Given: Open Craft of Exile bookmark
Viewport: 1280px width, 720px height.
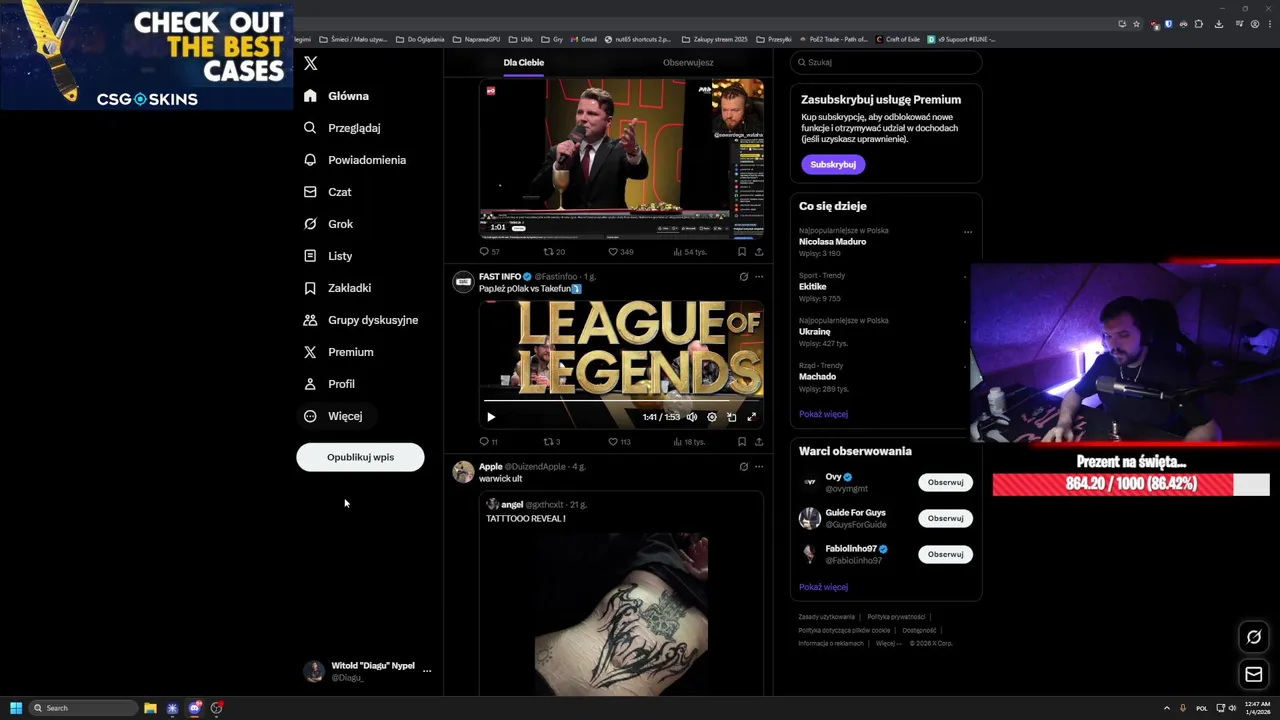Looking at the screenshot, I should click(898, 39).
